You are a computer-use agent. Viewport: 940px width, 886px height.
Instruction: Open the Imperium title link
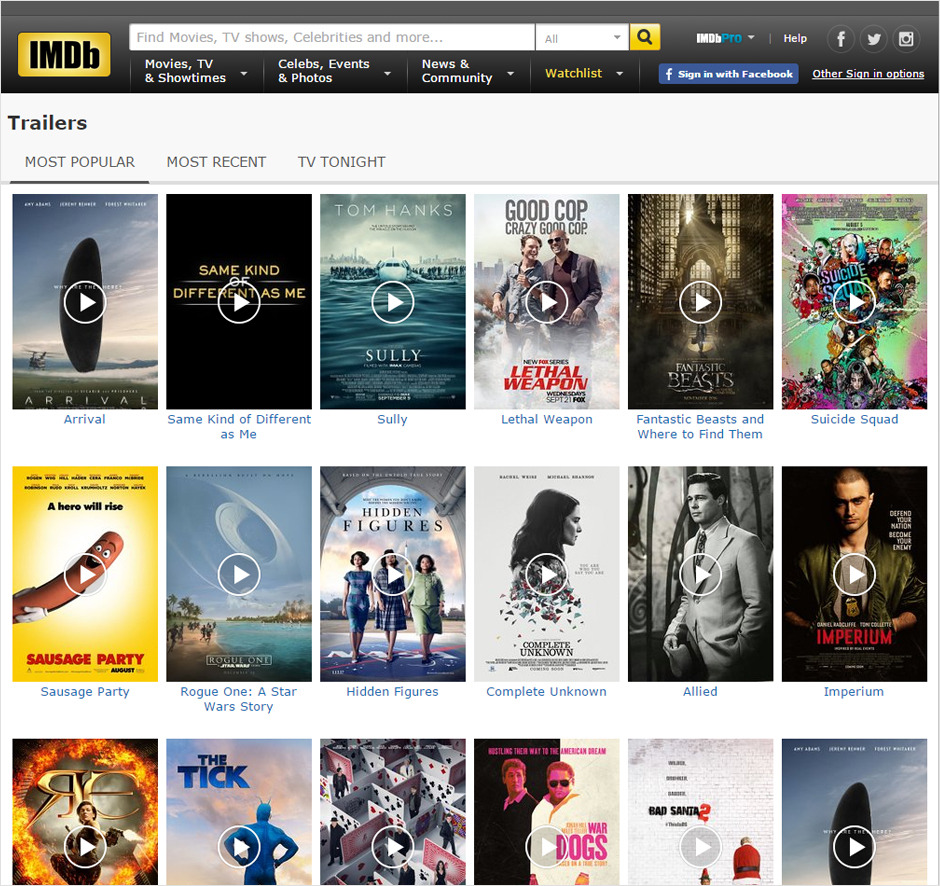(854, 691)
